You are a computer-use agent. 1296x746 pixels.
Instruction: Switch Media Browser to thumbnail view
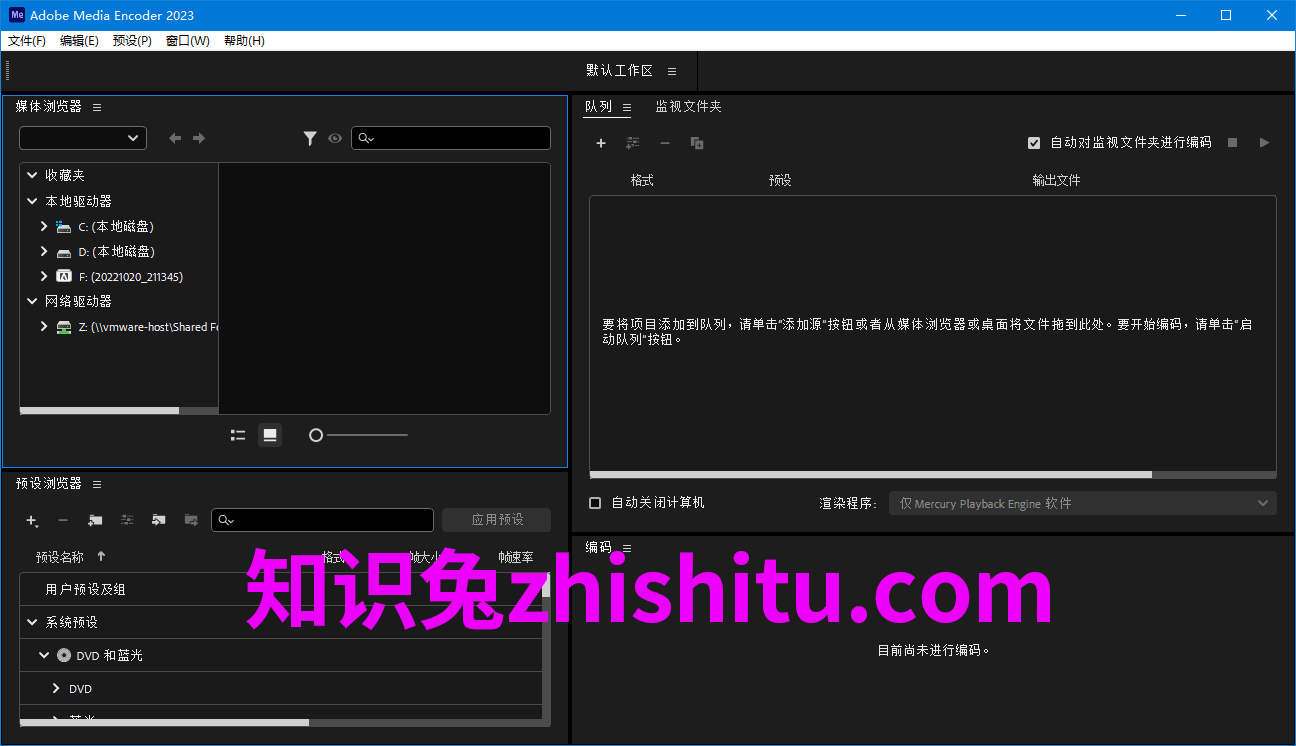tap(269, 435)
